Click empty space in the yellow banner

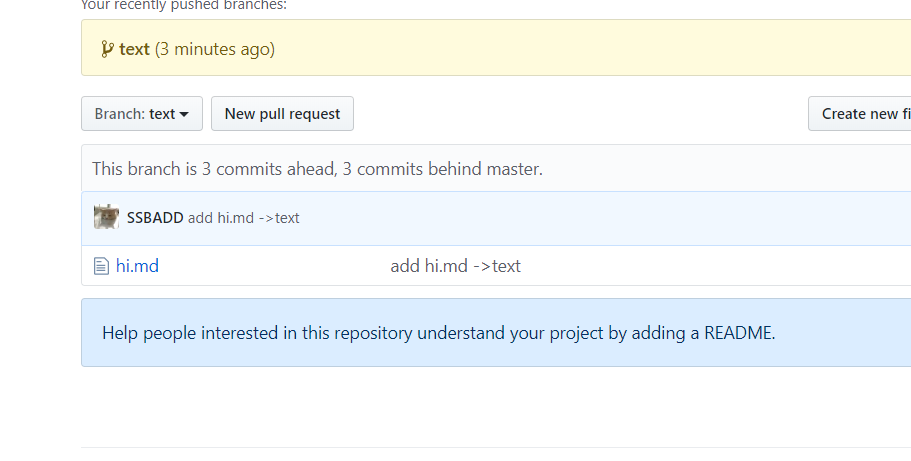(600, 48)
